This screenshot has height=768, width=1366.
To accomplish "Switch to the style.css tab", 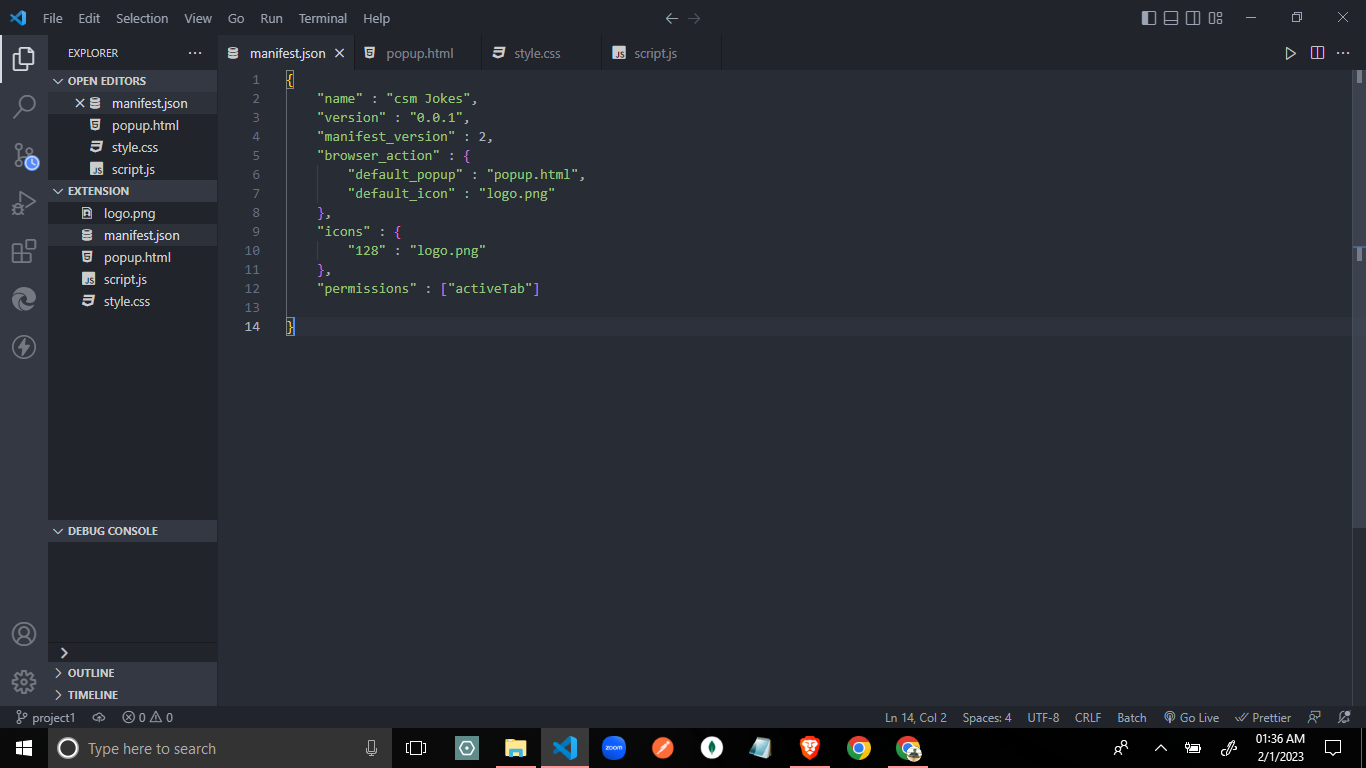I will (x=538, y=53).
